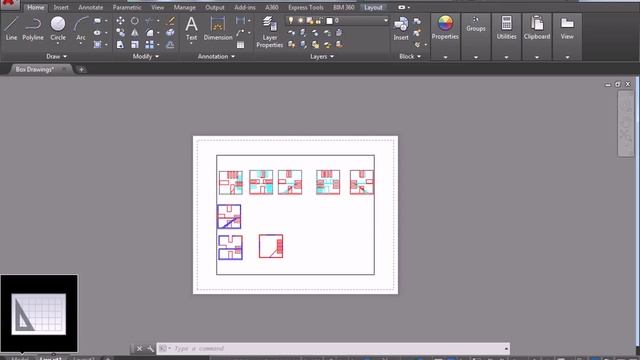
Task: Open the AutoCAD application menu button
Action: pos(9,4)
